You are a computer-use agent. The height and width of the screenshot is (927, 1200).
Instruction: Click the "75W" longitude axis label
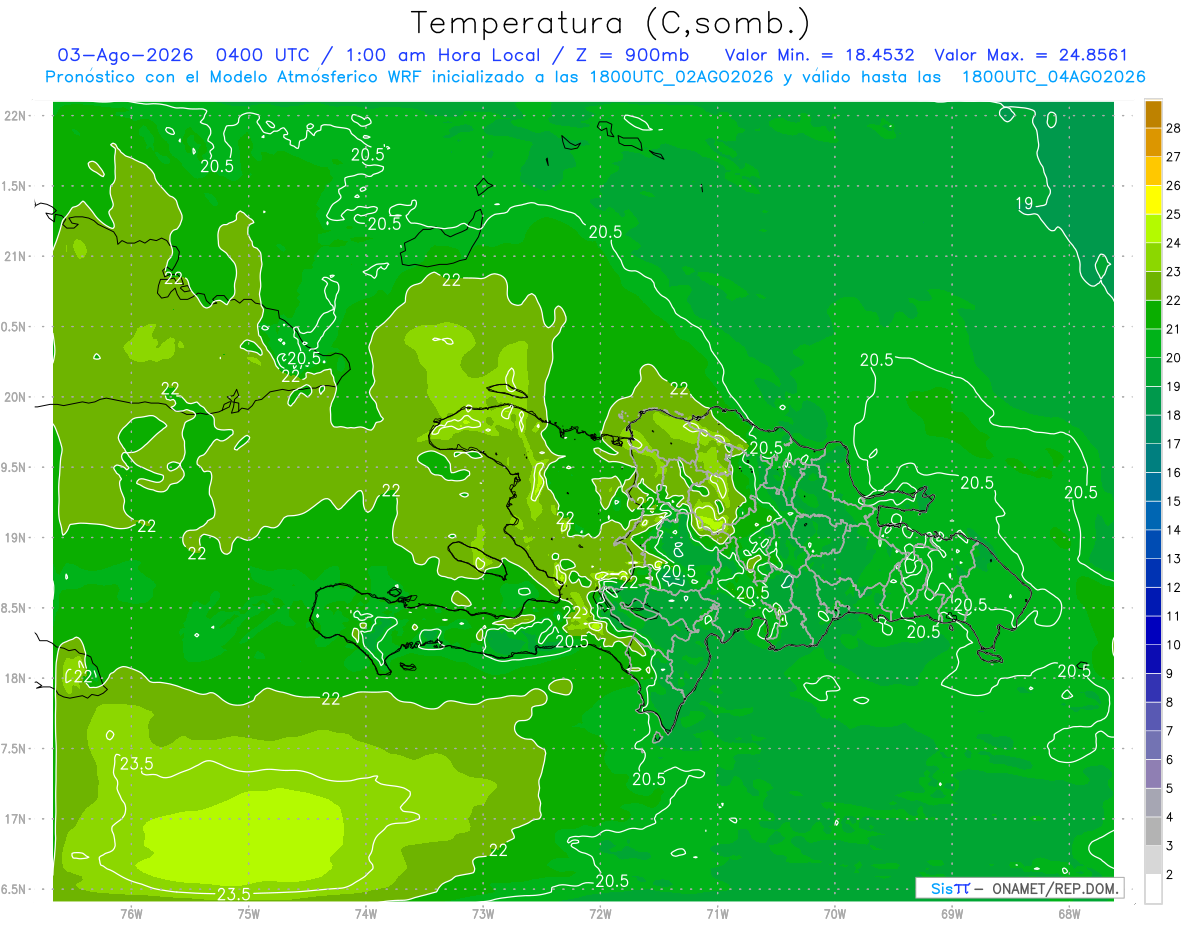point(248,914)
